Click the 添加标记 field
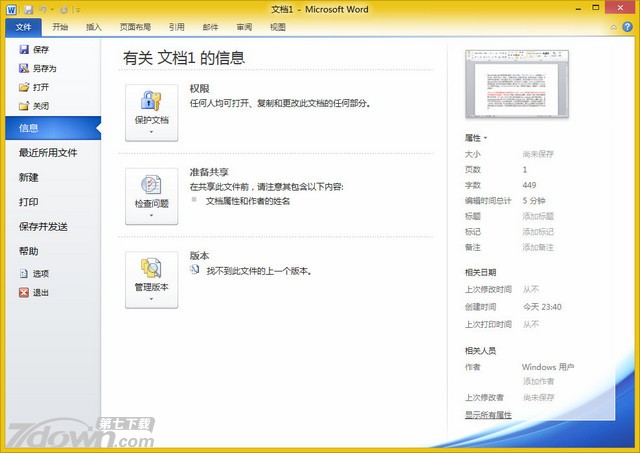 point(538,232)
